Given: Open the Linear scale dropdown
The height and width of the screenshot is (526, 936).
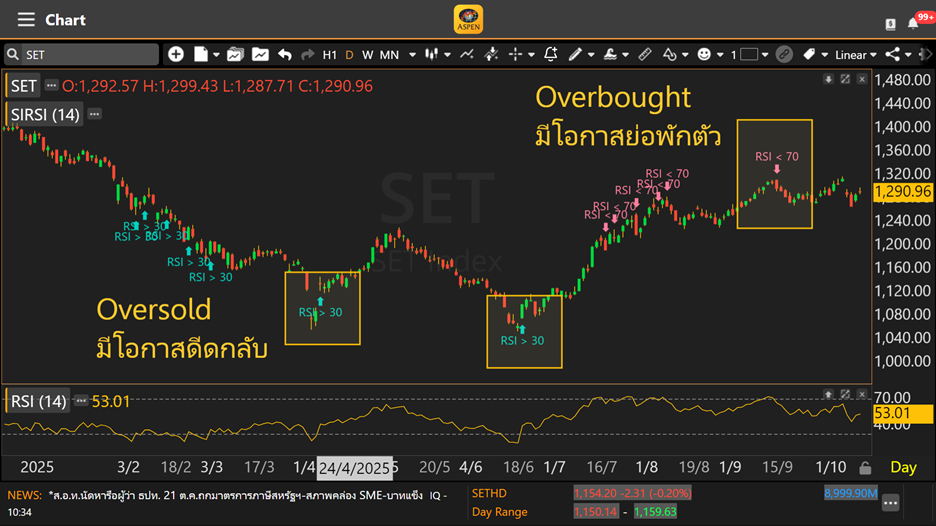Looking at the screenshot, I should 855,55.
